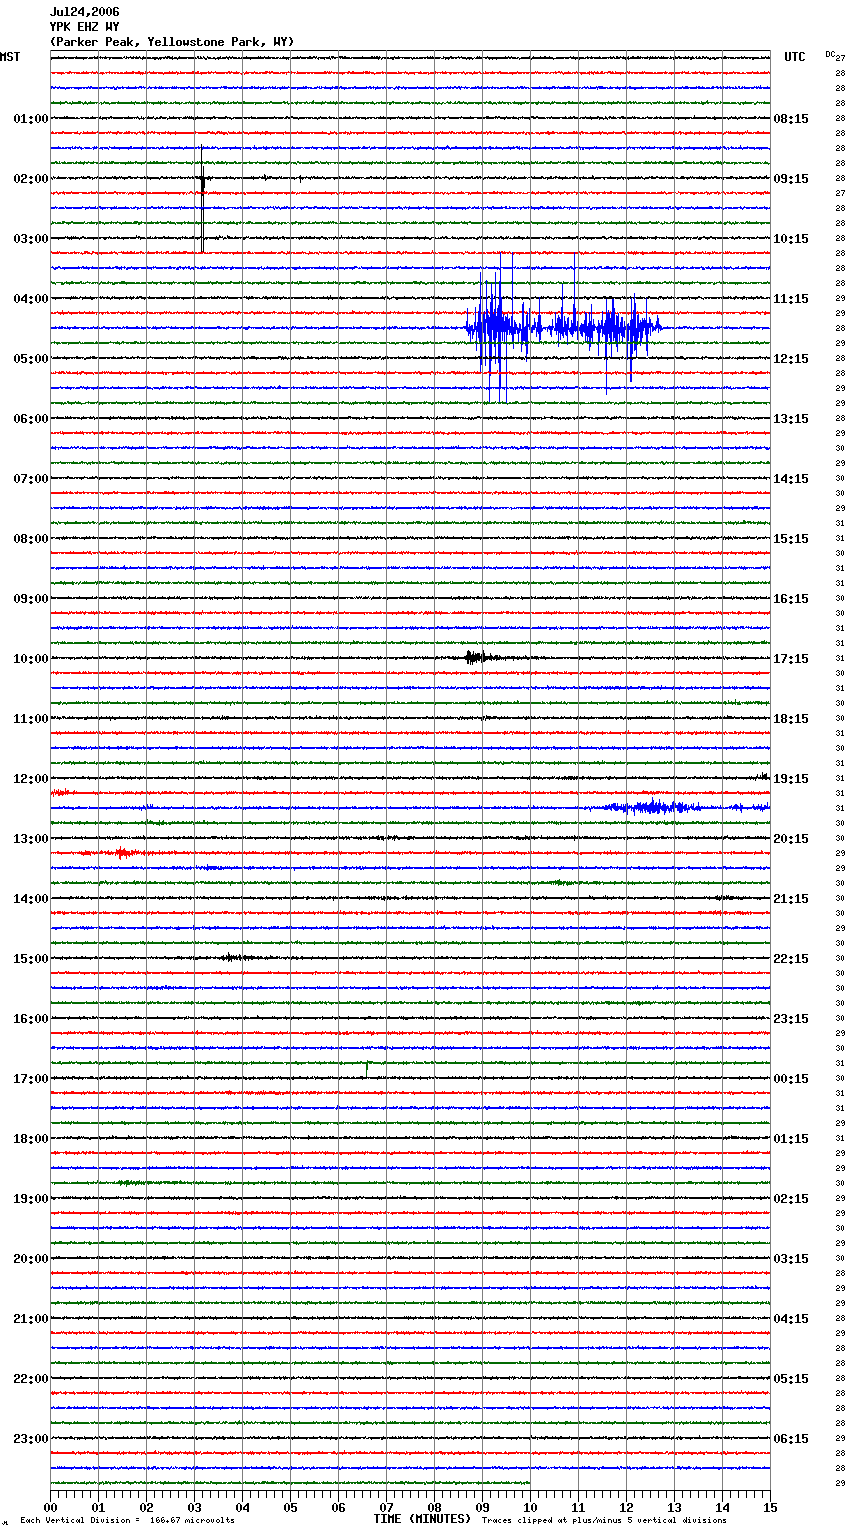Click the TIME (MINUTES) axis title

click(422, 1519)
